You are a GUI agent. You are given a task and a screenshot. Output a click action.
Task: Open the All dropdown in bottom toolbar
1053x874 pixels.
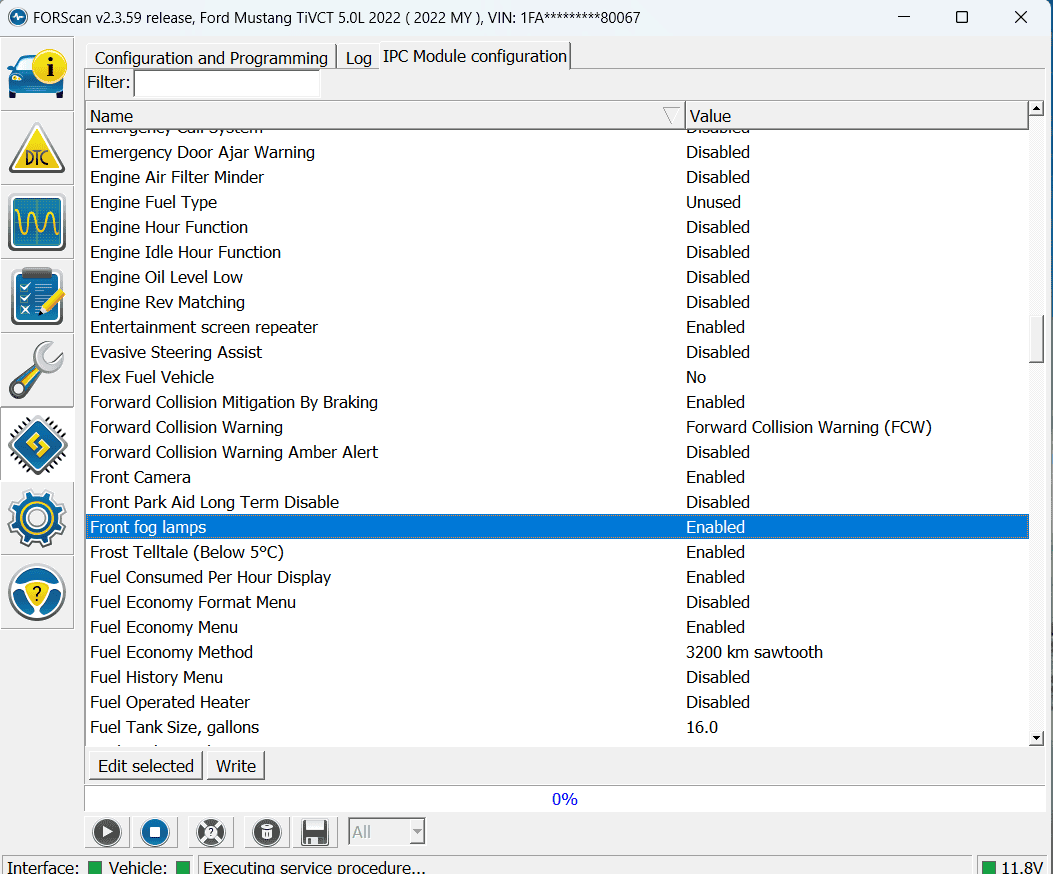coord(387,832)
